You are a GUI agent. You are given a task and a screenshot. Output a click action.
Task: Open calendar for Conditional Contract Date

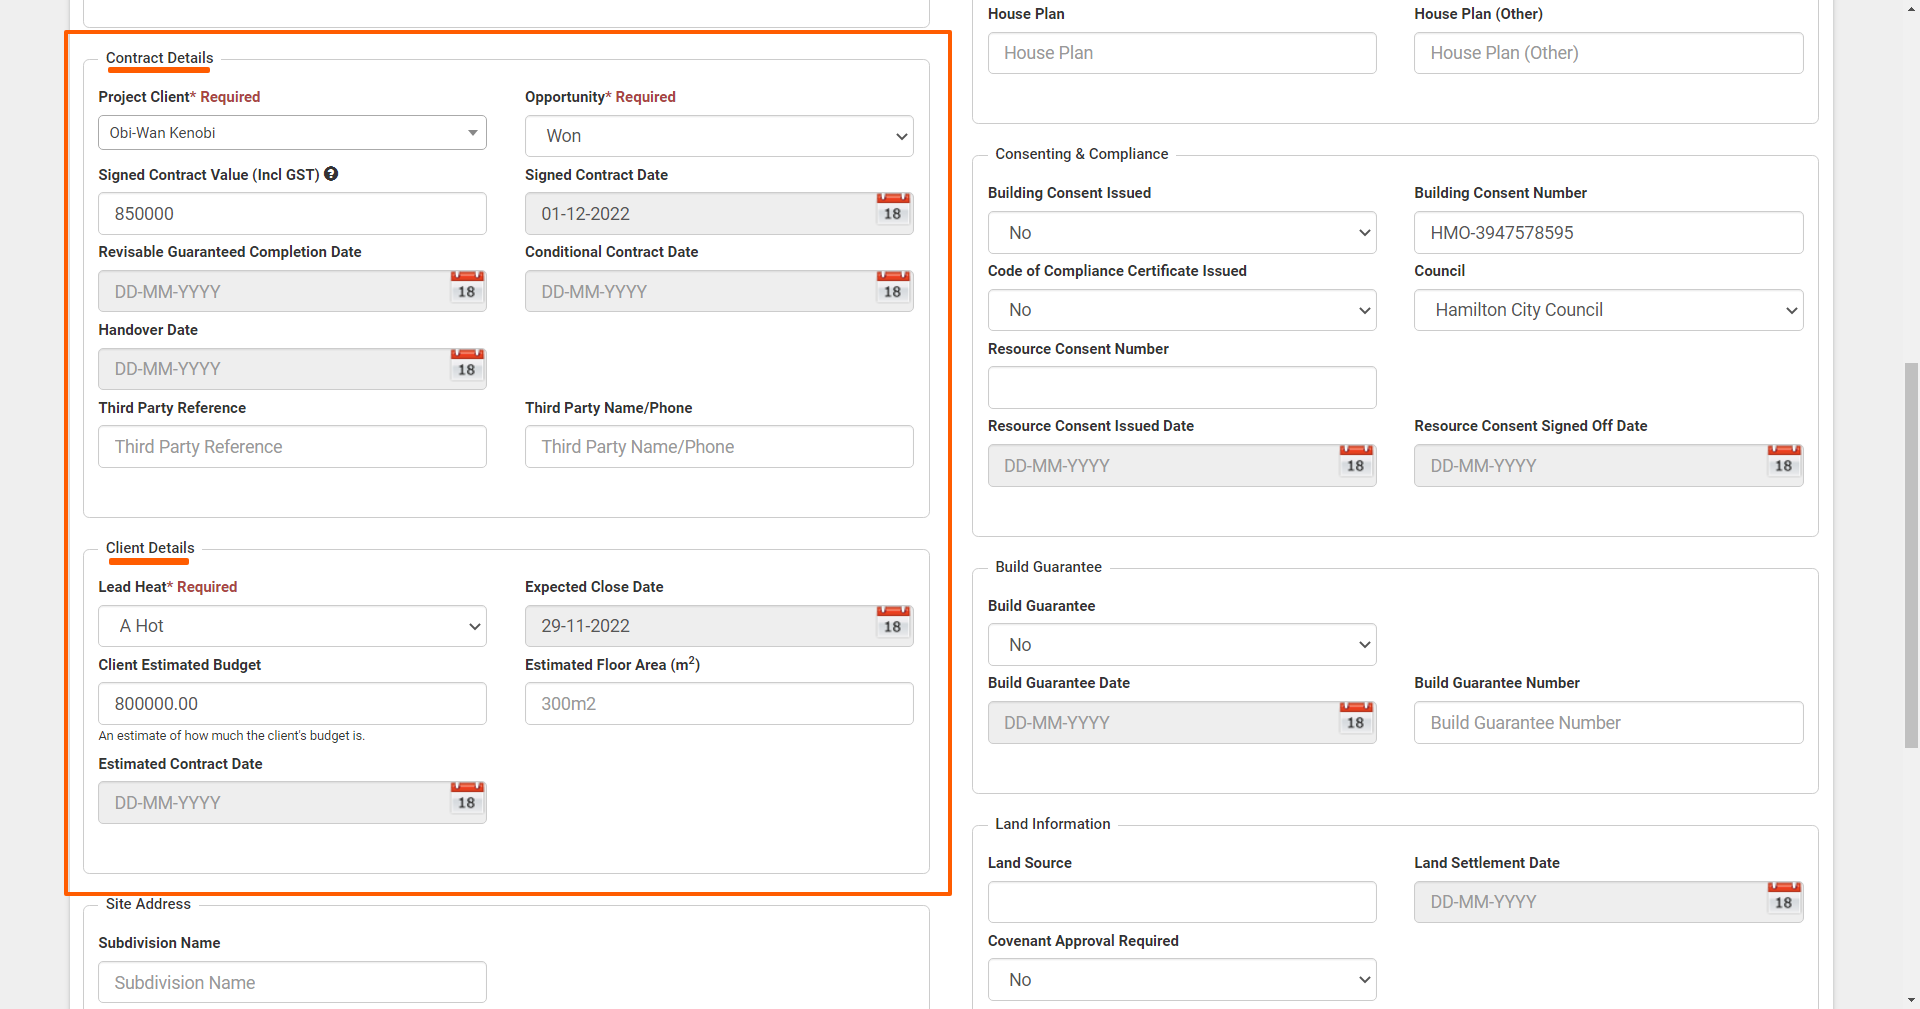coord(892,289)
